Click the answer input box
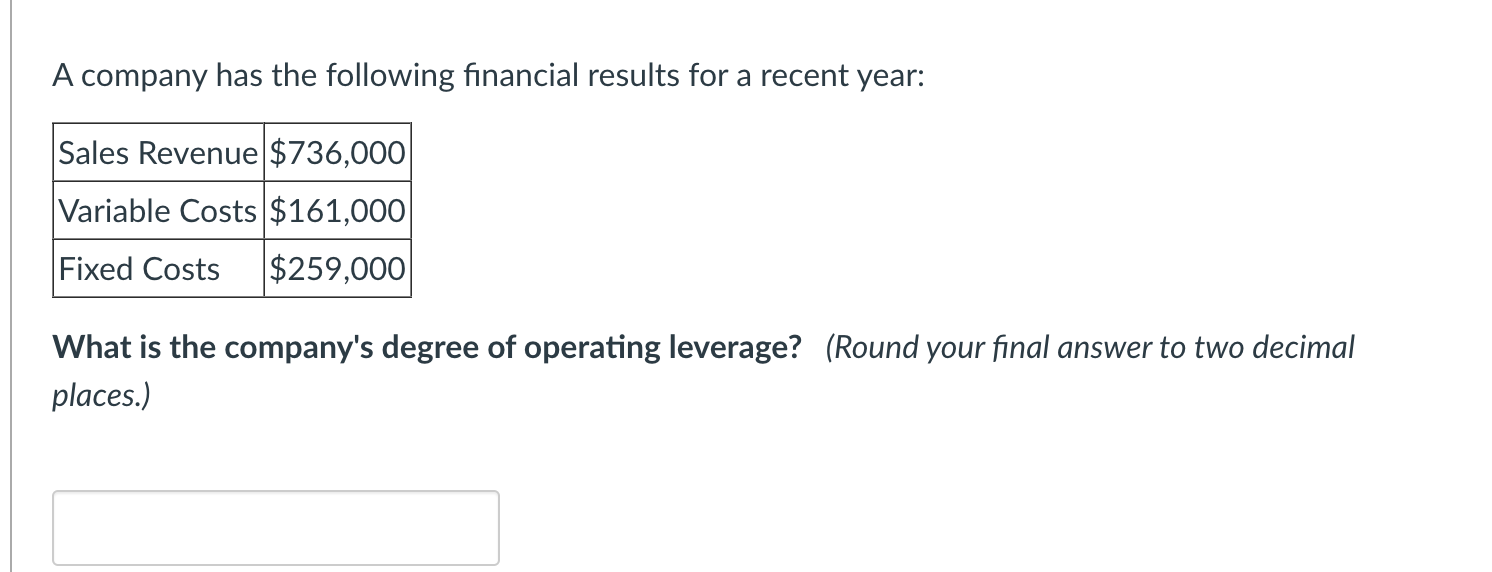 click(276, 528)
